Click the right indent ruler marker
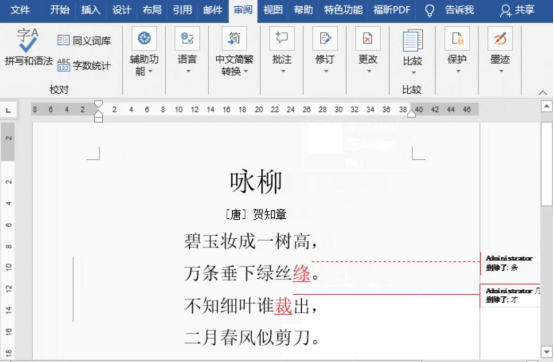This screenshot has width=554, height=362. point(411,114)
